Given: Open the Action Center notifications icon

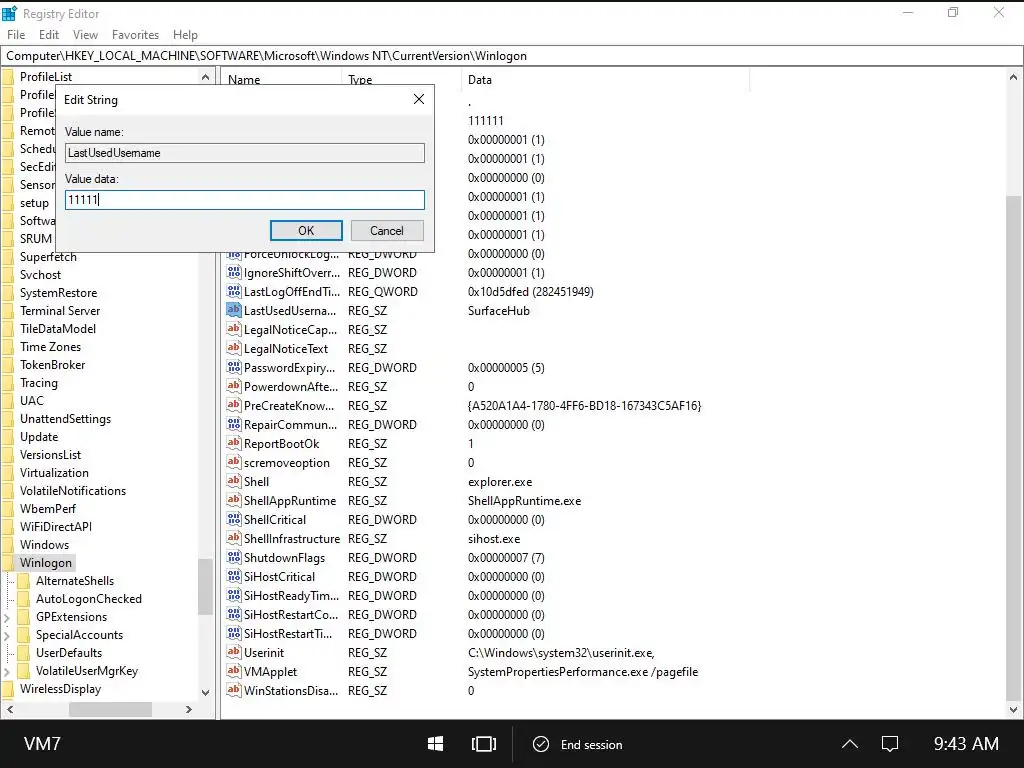Looking at the screenshot, I should [x=889, y=744].
